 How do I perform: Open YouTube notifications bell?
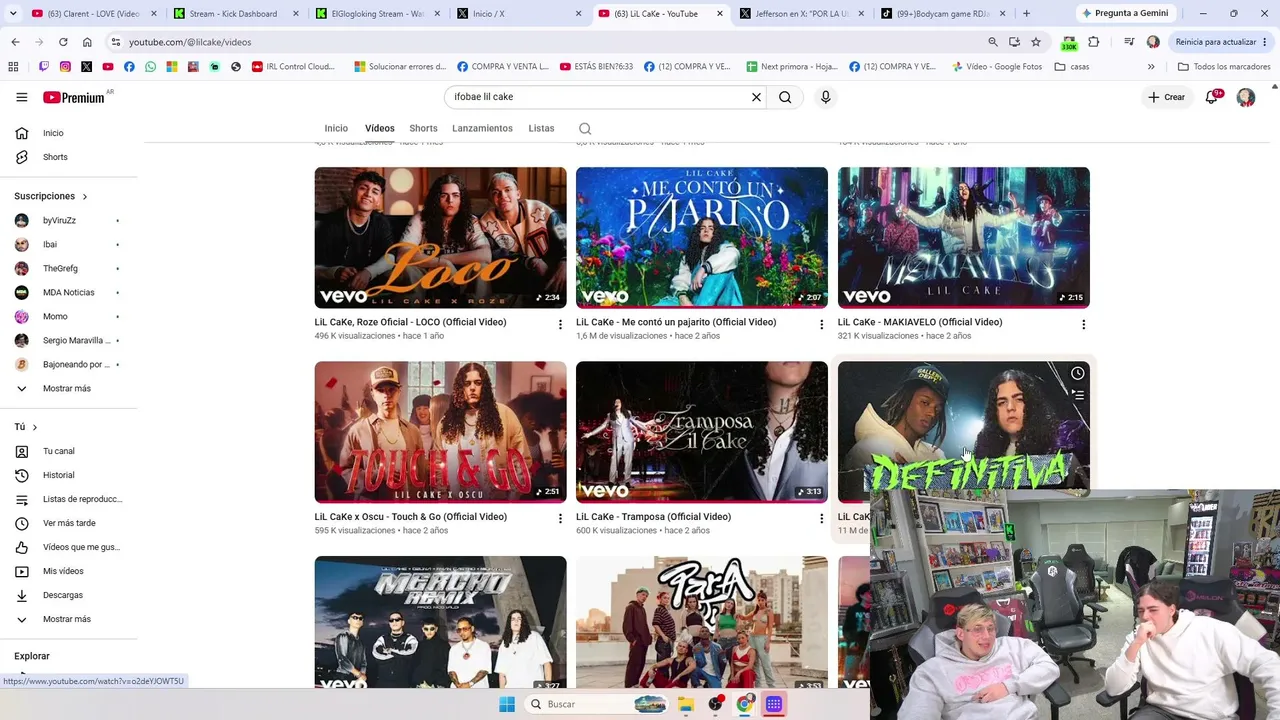(x=1213, y=97)
